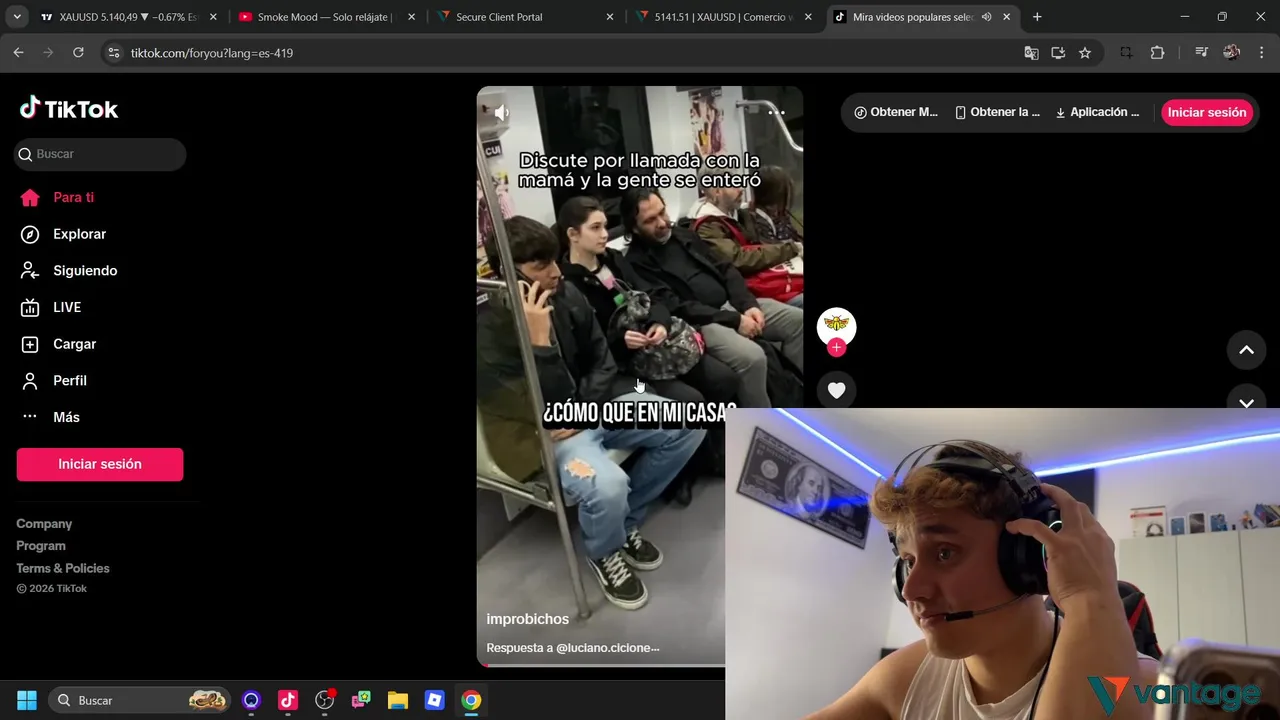Open OBS Studio from the taskbar

tap(325, 700)
